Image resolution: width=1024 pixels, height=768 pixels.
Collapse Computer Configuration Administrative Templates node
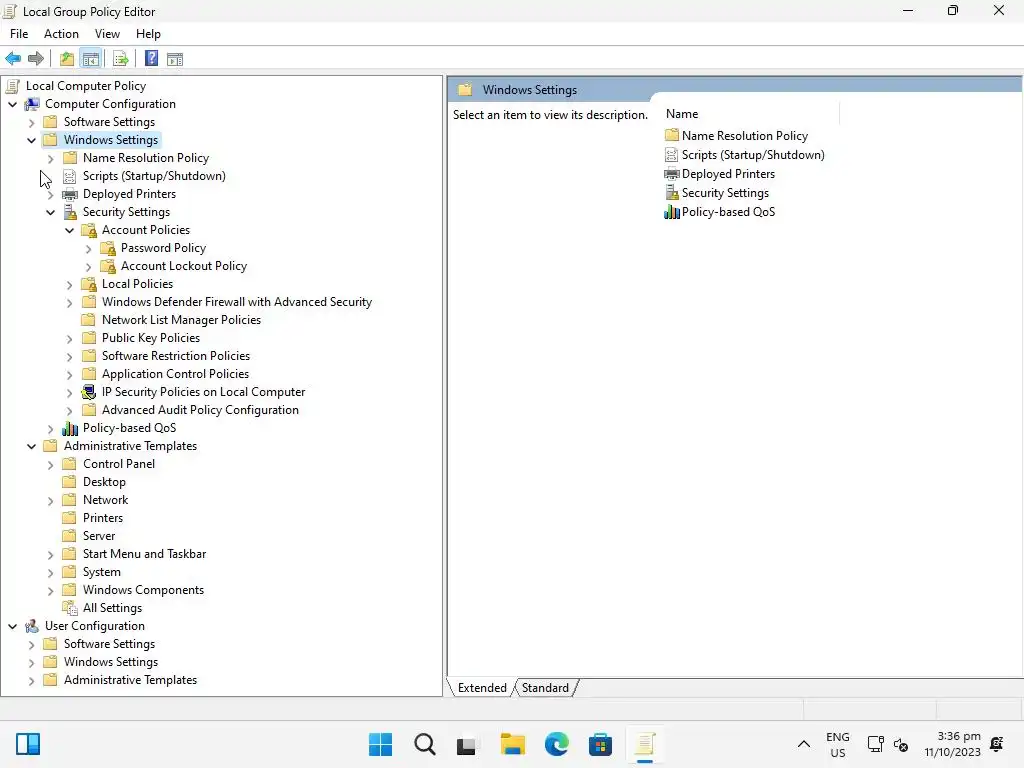point(31,446)
